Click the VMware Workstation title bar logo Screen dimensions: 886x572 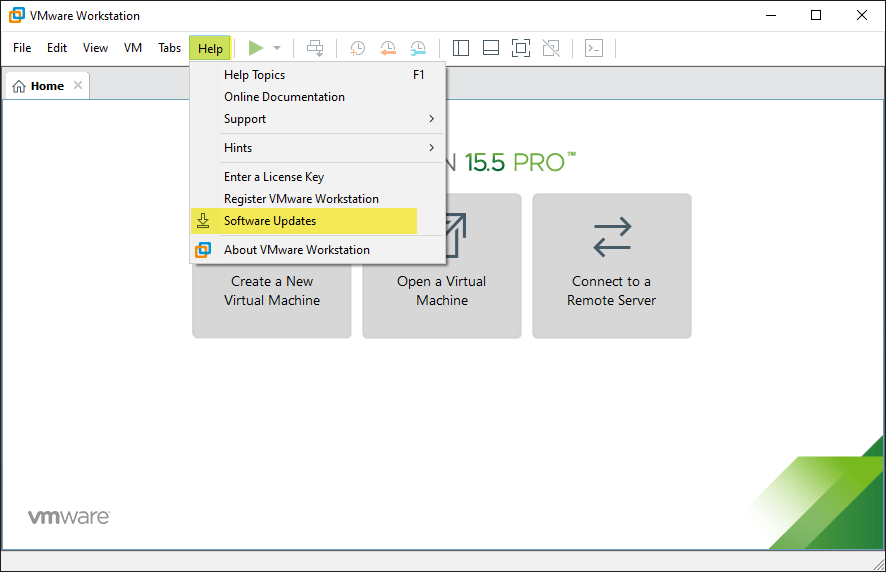(17, 15)
